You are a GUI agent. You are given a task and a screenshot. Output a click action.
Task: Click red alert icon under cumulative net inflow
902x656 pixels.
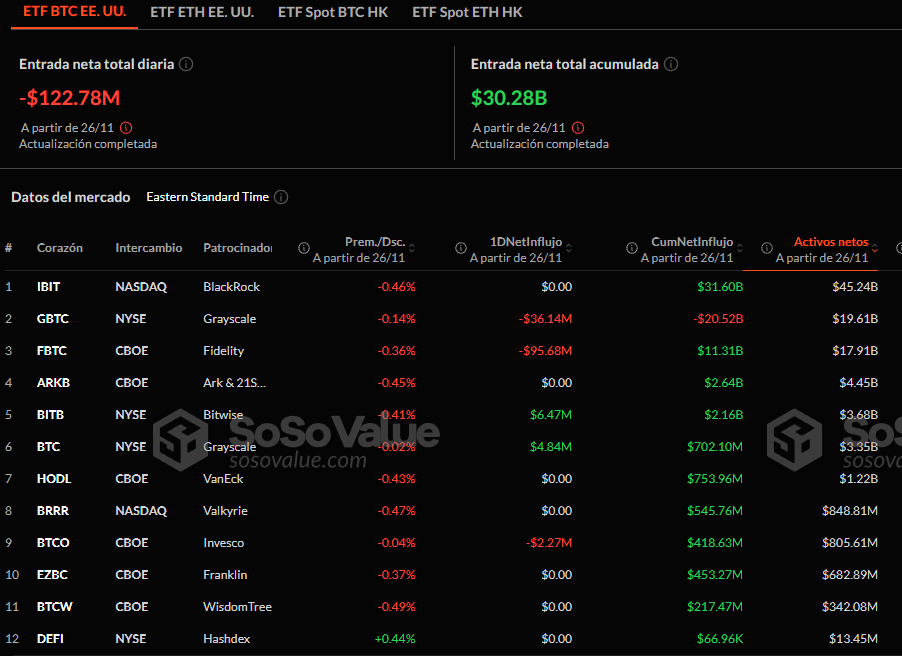click(578, 128)
